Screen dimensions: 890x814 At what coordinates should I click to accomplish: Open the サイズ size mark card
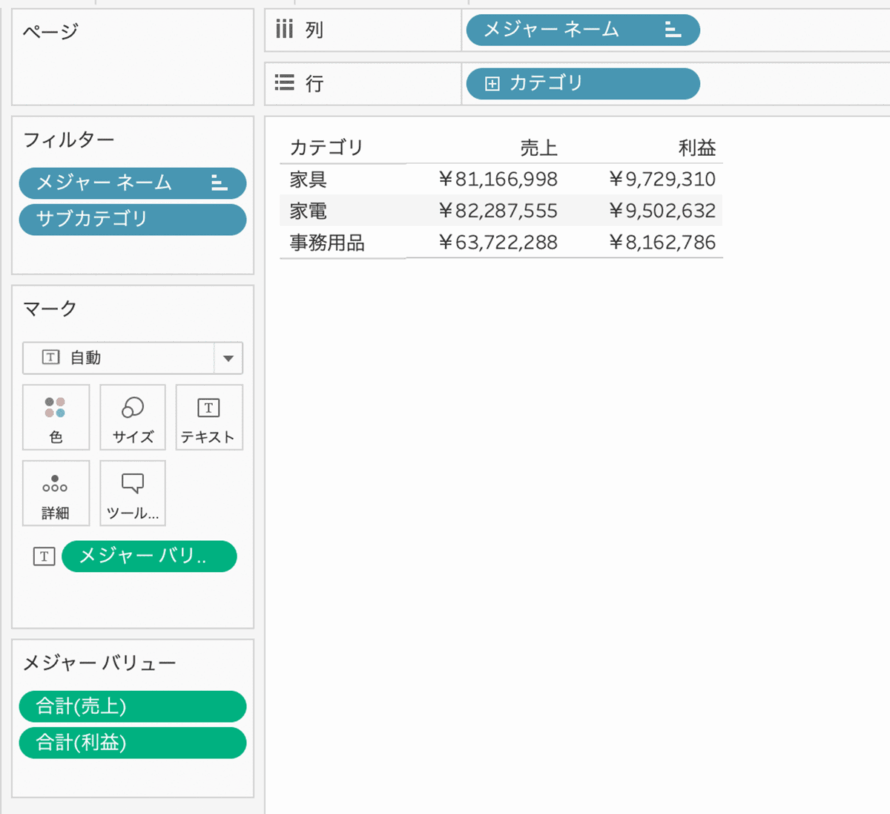133,417
